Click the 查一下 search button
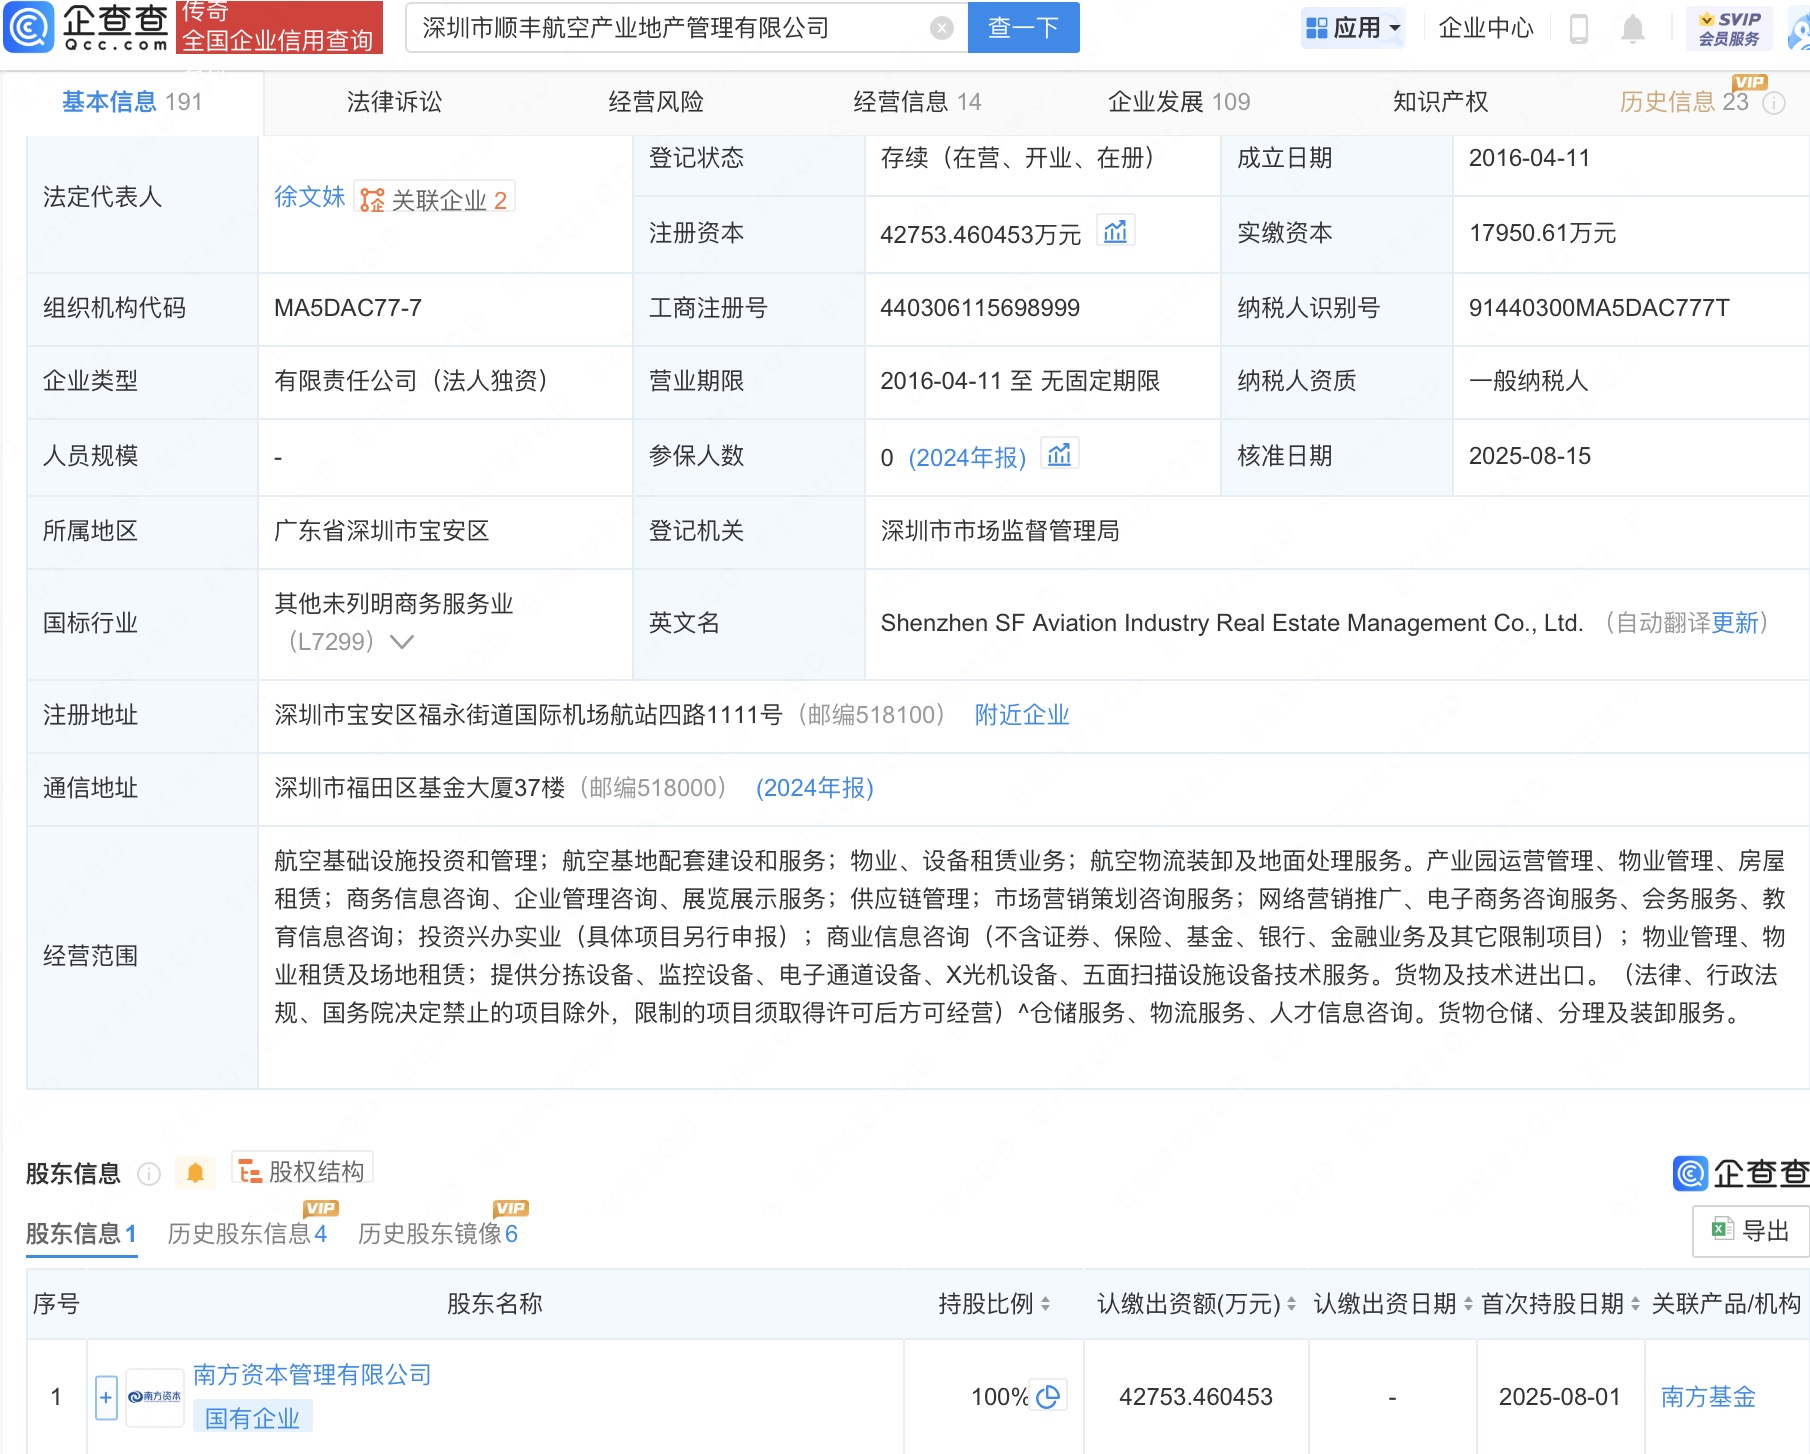 1023,28
